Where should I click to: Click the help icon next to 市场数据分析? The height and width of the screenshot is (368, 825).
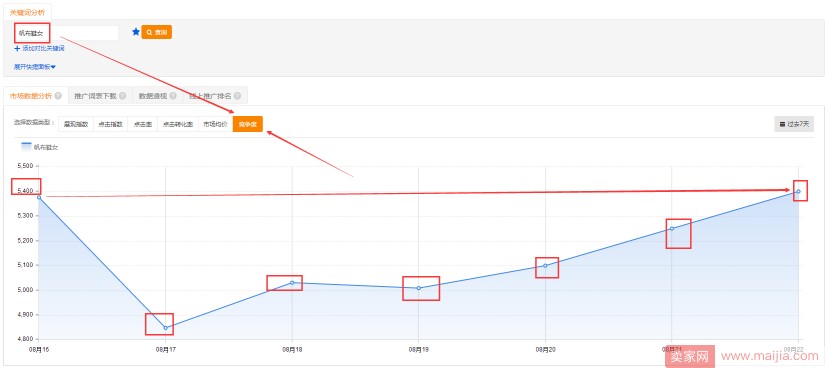point(58,96)
